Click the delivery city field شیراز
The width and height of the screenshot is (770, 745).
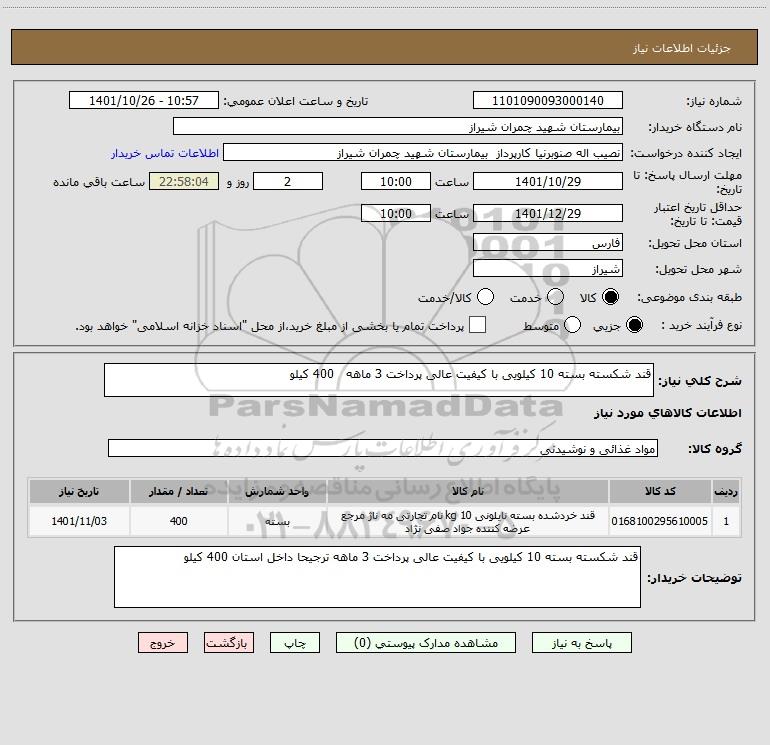(x=548, y=269)
